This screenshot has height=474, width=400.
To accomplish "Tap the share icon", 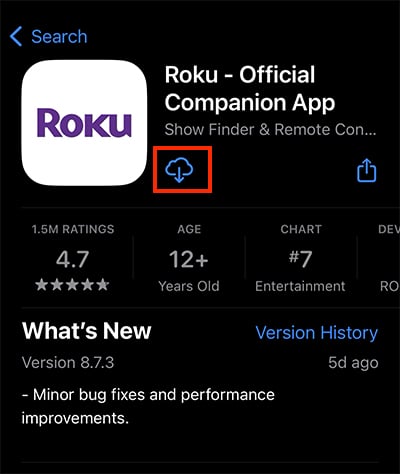I will (367, 170).
